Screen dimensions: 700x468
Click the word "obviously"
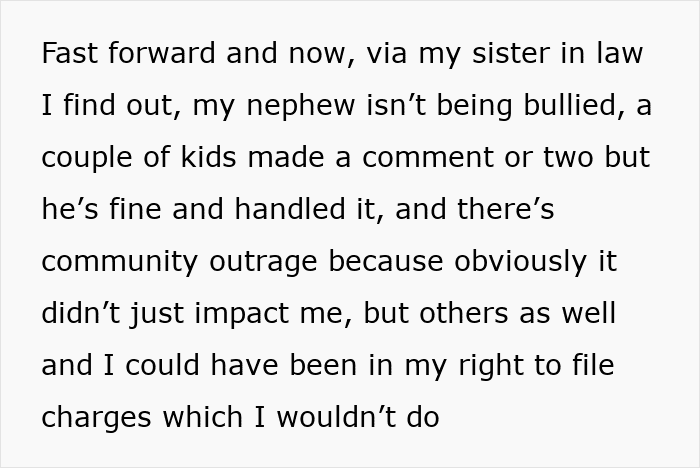(520, 261)
